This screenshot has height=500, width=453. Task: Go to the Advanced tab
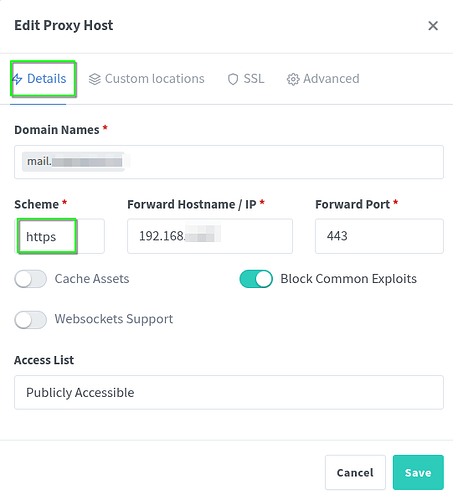tap(323, 79)
